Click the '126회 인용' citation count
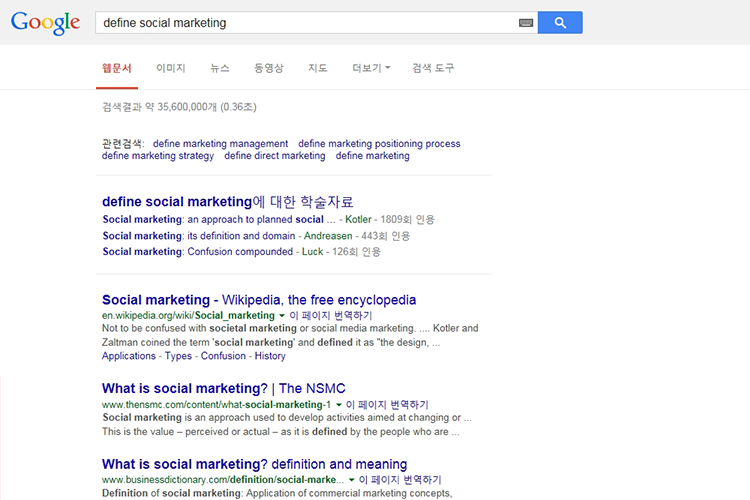This screenshot has height=500, width=750. point(356,252)
